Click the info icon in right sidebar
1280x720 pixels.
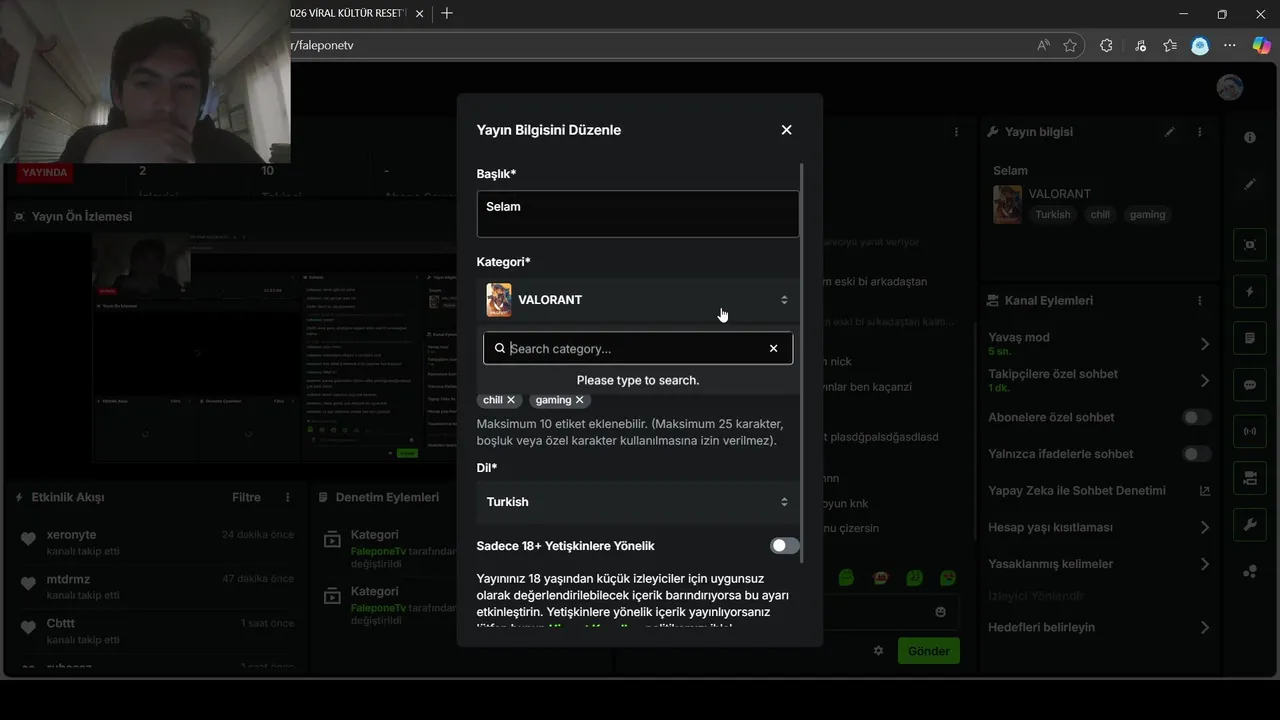[x=1250, y=138]
